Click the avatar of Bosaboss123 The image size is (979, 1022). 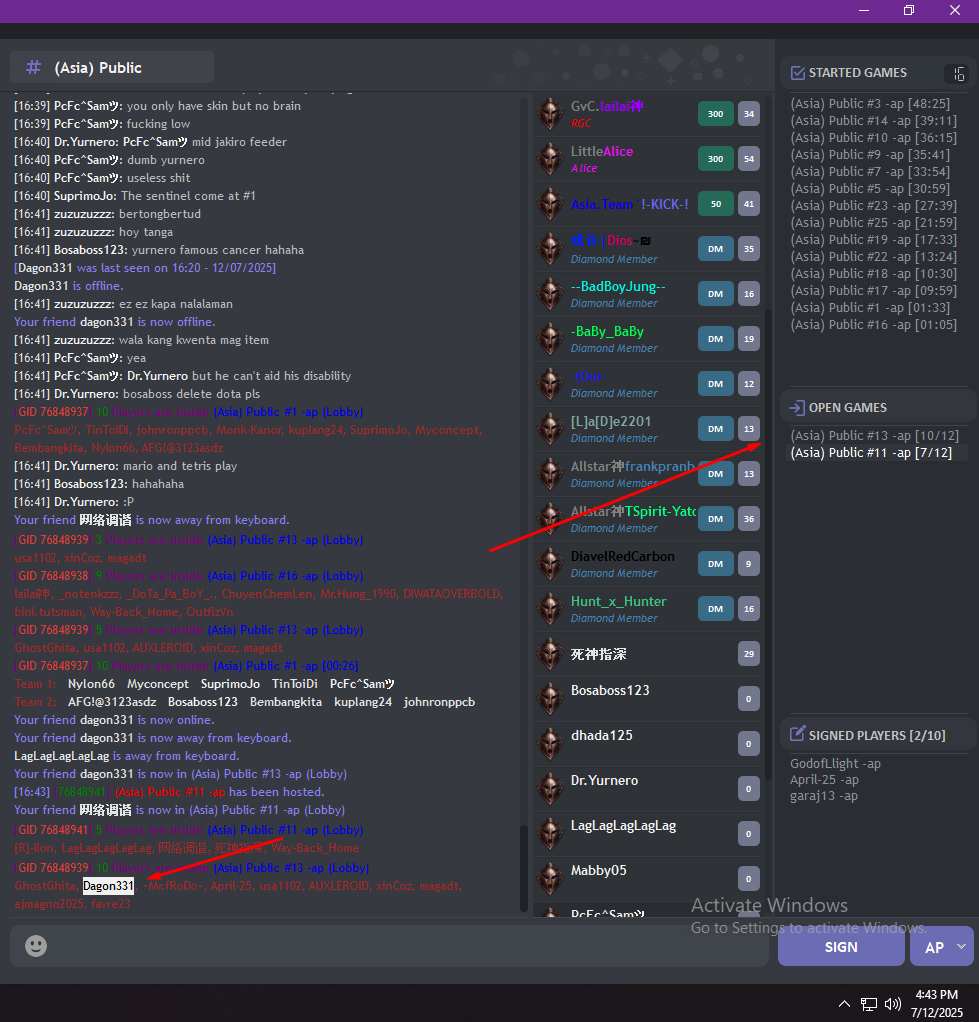pos(551,698)
